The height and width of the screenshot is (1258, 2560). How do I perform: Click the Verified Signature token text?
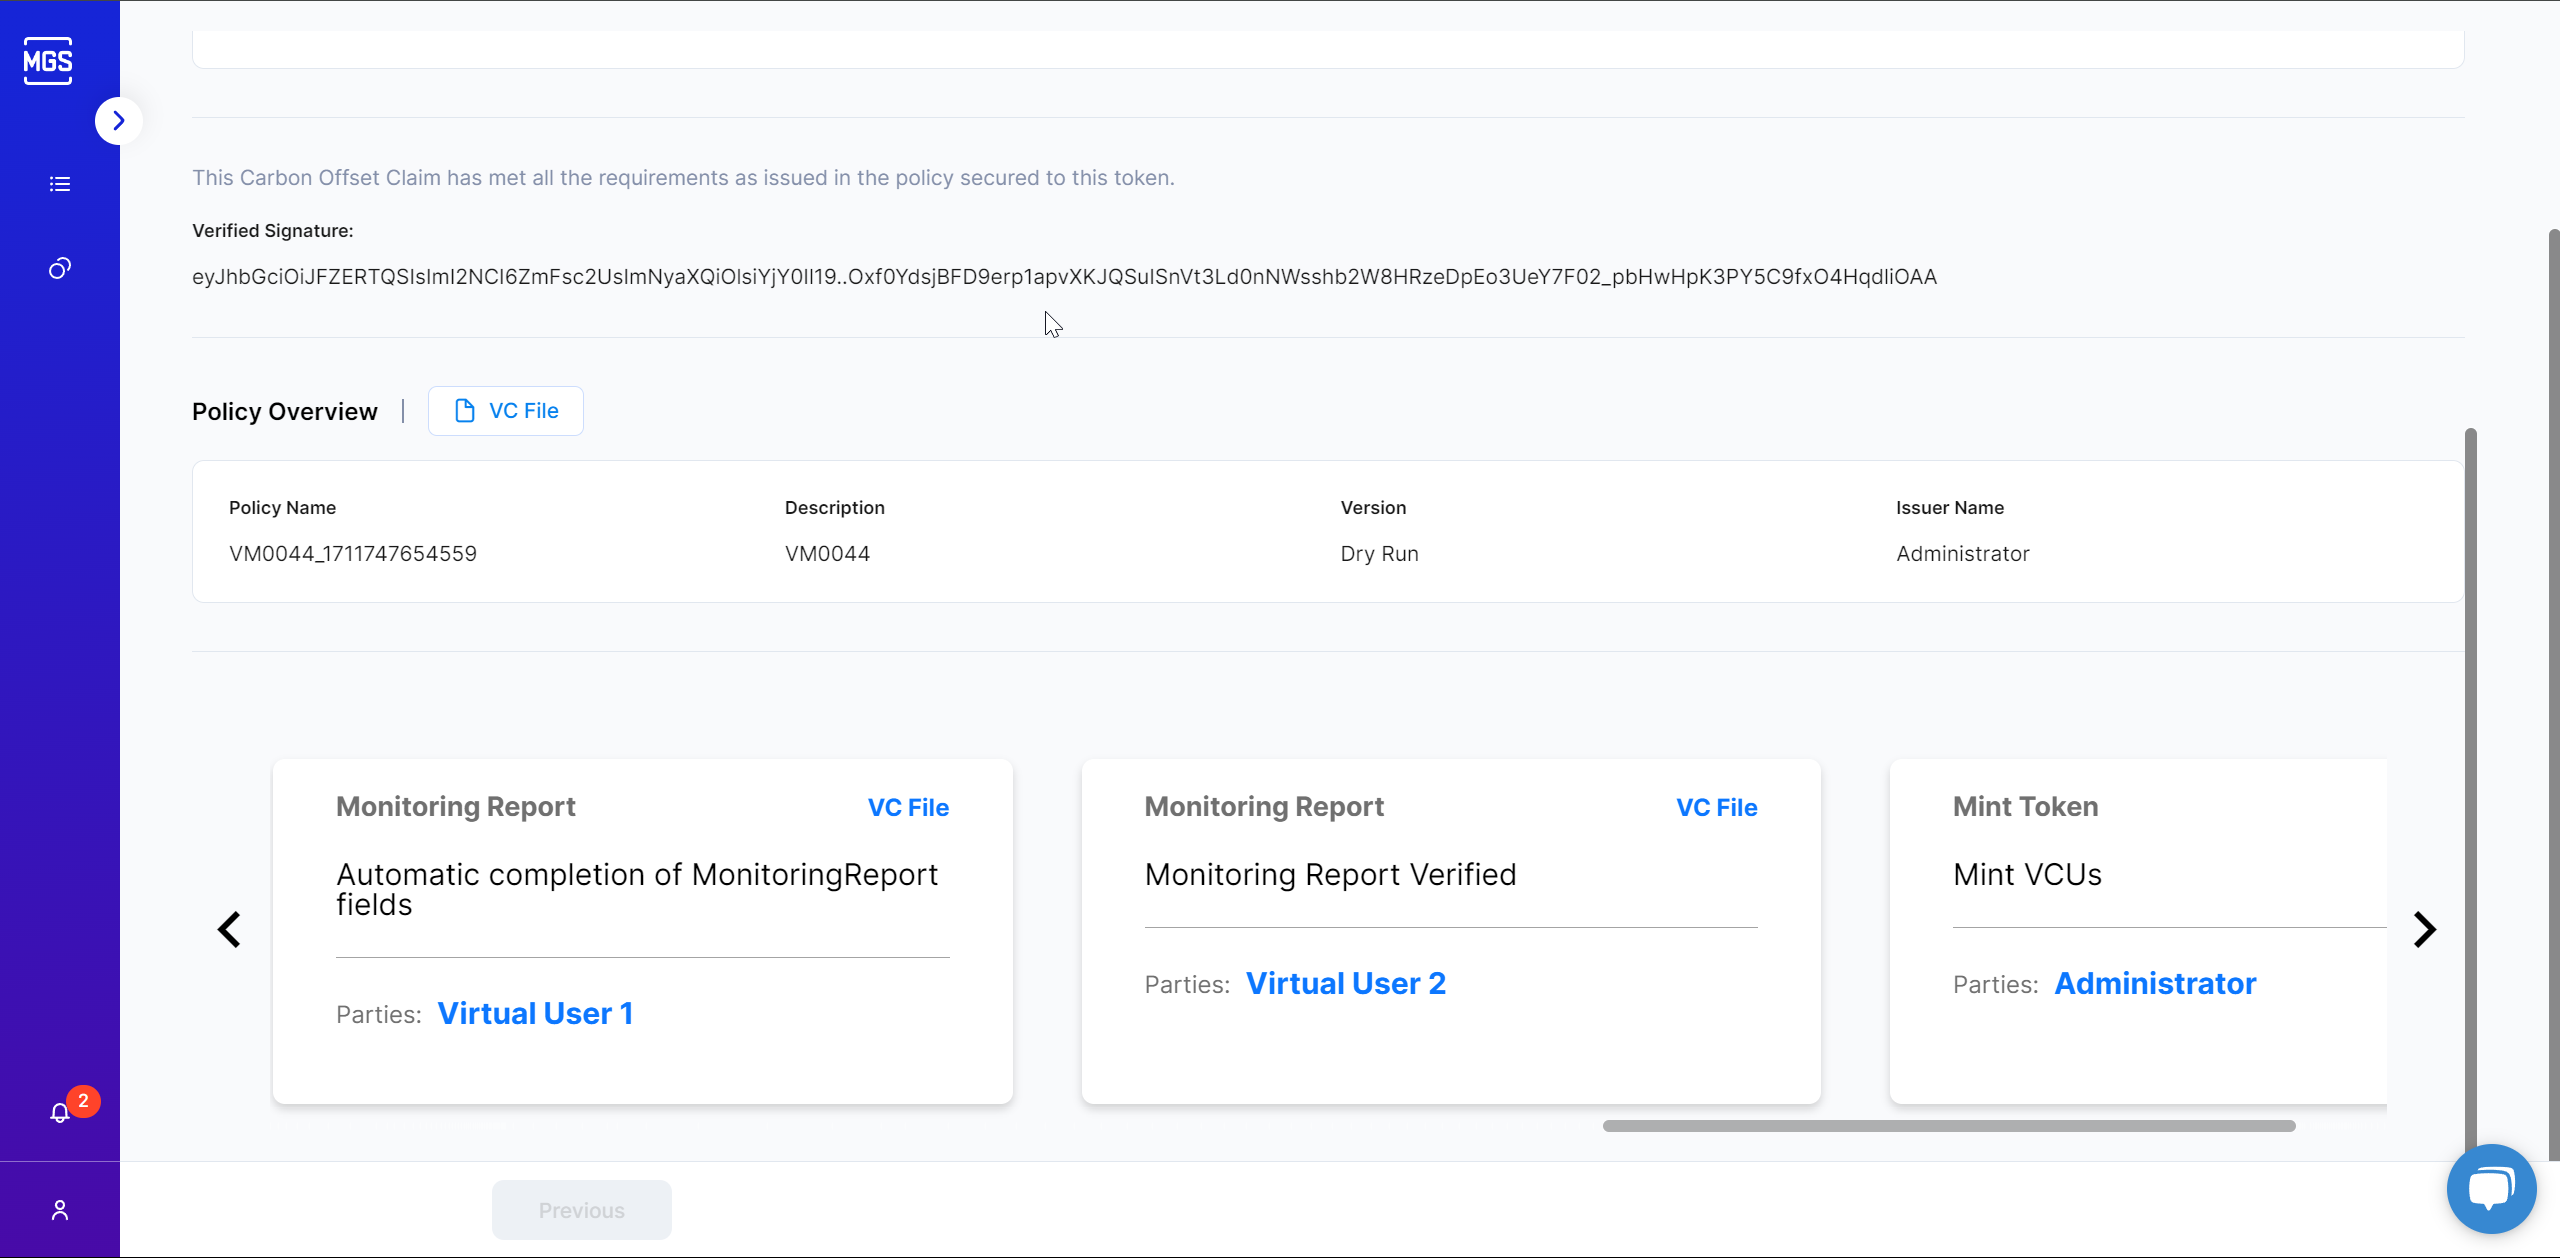[1064, 277]
